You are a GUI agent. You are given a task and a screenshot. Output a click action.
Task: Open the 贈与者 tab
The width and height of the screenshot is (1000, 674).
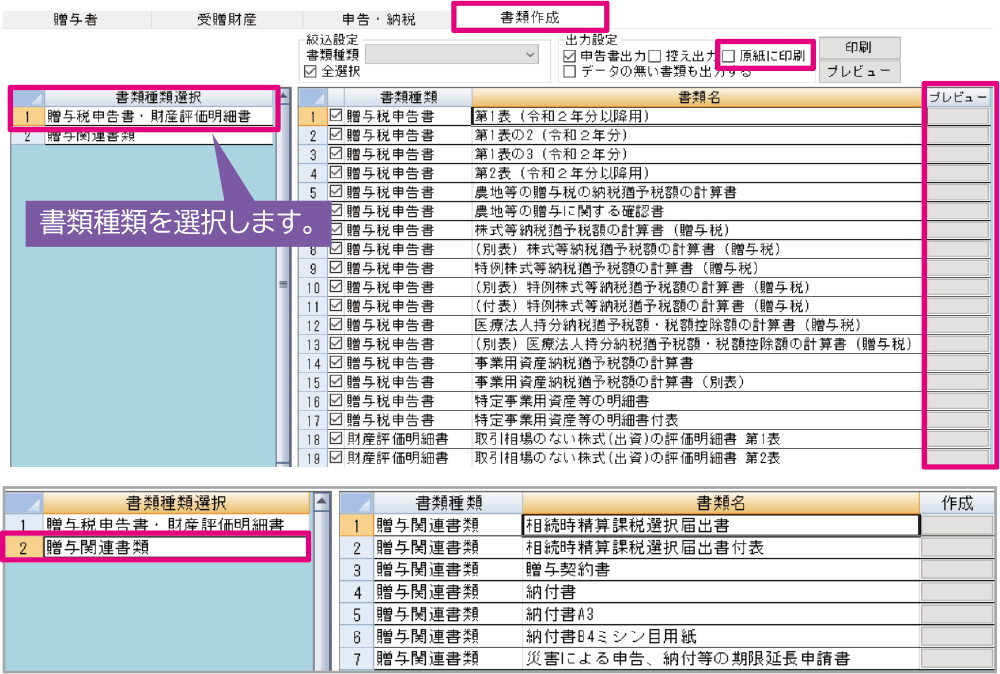coord(76,18)
